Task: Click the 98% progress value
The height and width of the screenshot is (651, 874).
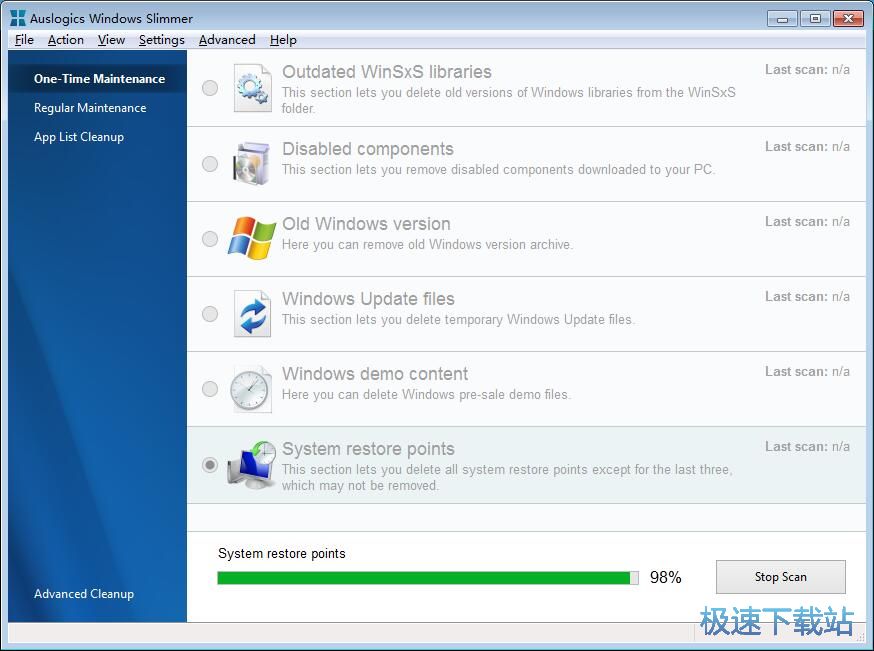Action: coord(666,577)
